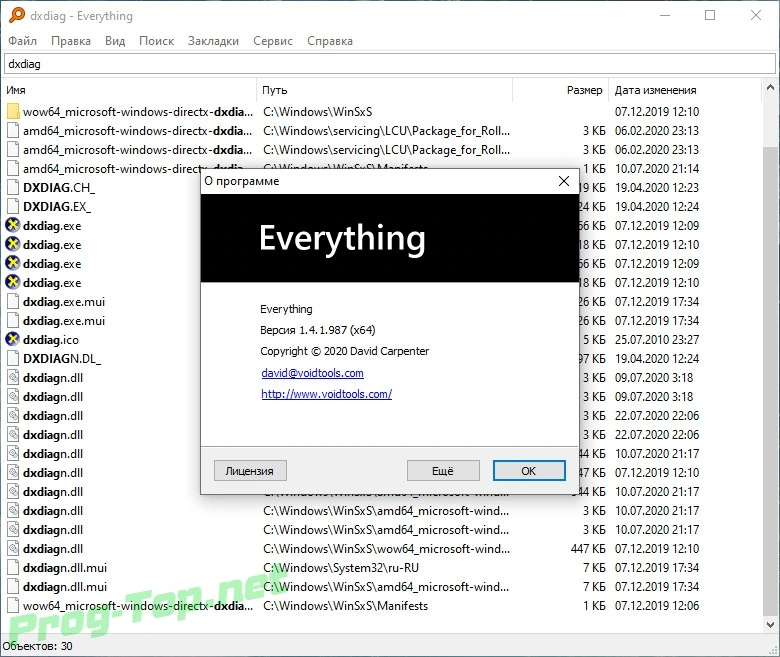Click the Версия 1.4.1.987 (x64) text

click(x=317, y=330)
